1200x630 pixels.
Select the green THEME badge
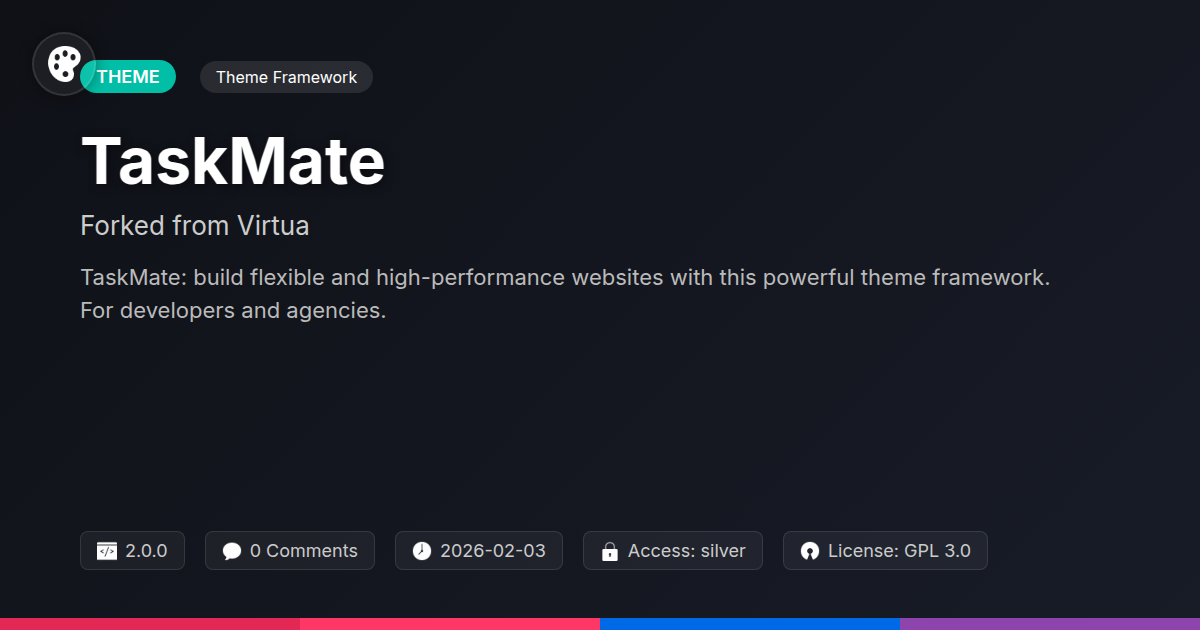(130, 77)
